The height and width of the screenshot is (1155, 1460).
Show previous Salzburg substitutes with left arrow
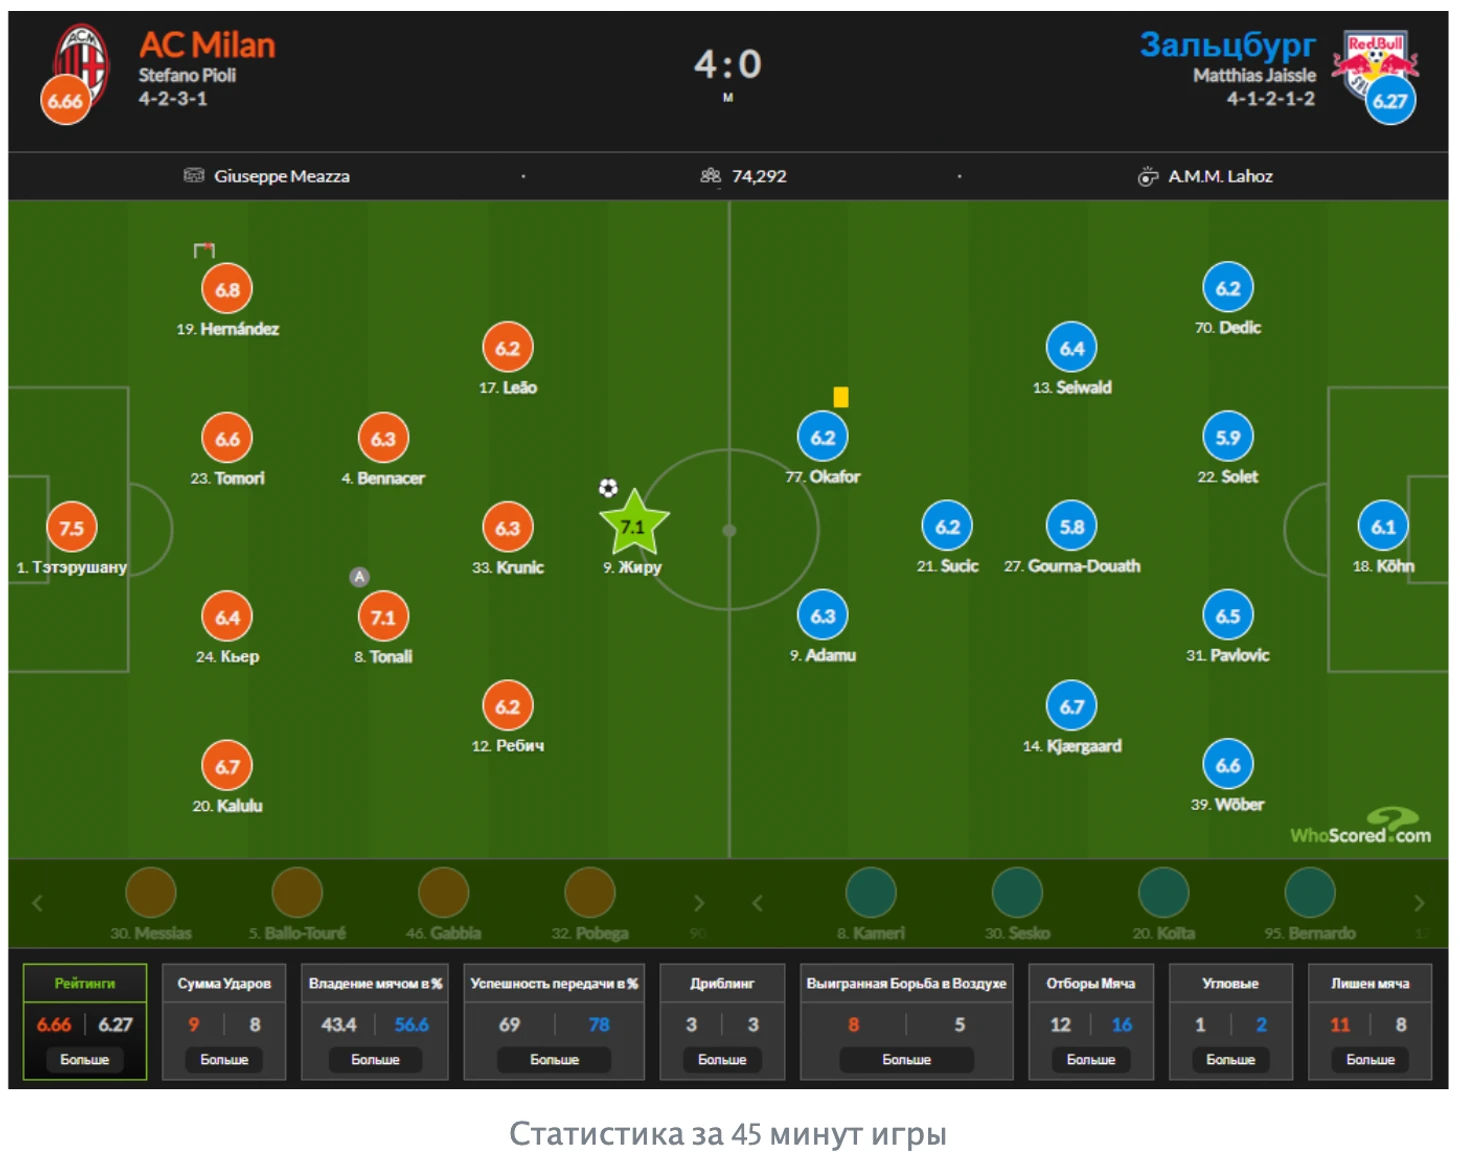pos(758,903)
